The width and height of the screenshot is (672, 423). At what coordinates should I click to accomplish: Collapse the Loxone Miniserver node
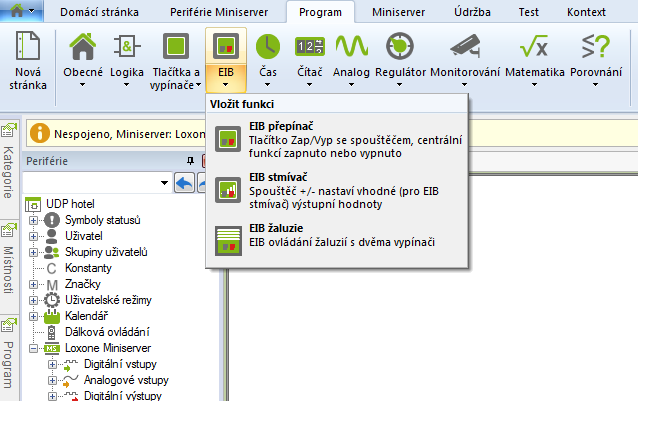coord(33,348)
